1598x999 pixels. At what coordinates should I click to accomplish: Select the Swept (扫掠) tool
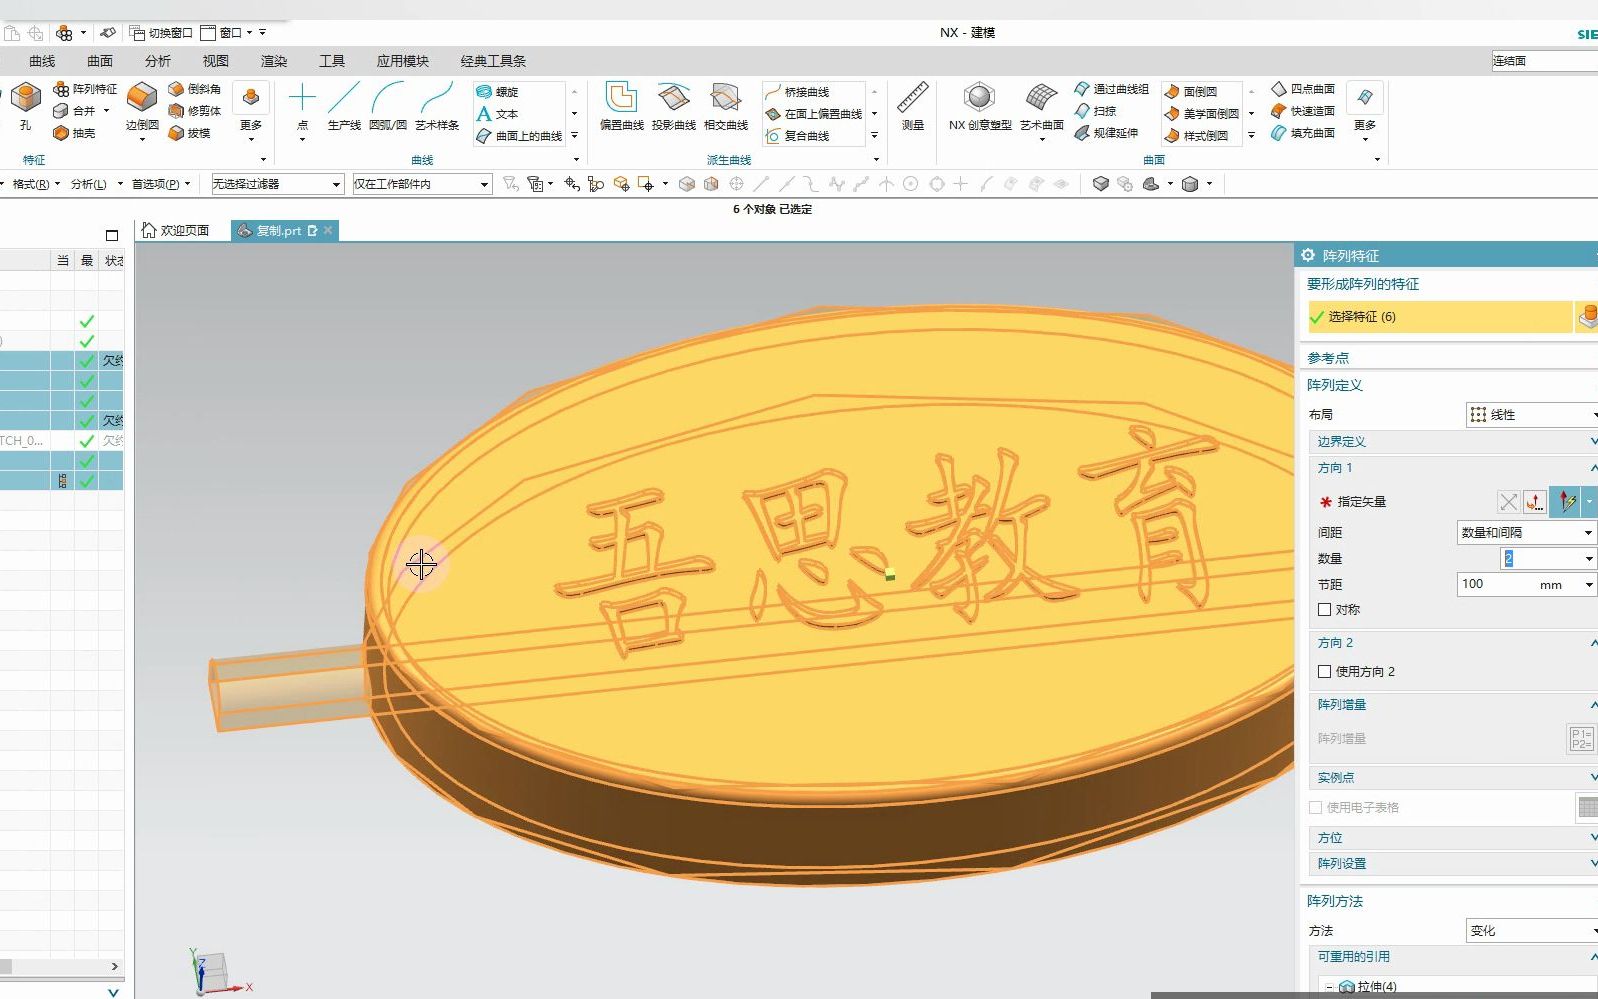point(1095,111)
